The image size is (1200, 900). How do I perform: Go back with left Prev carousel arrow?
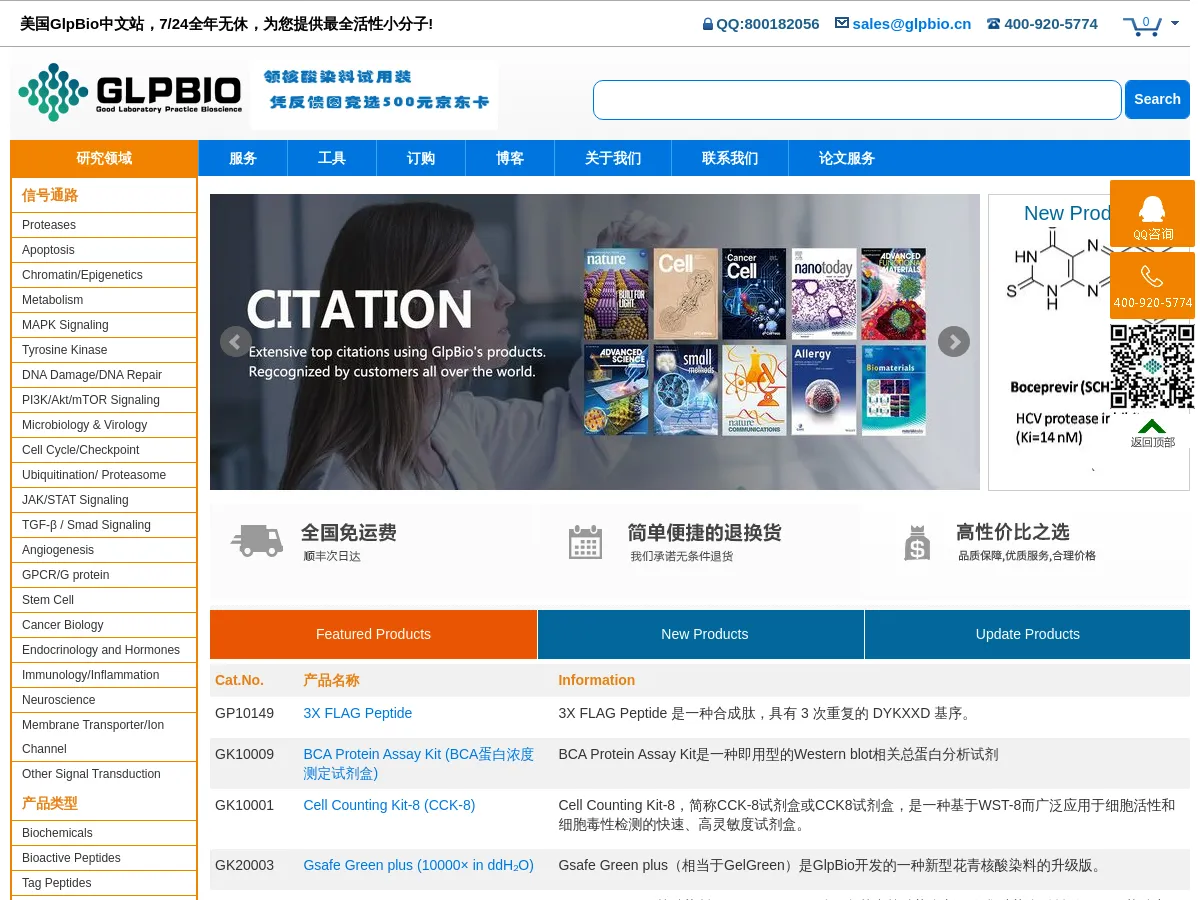pos(236,341)
